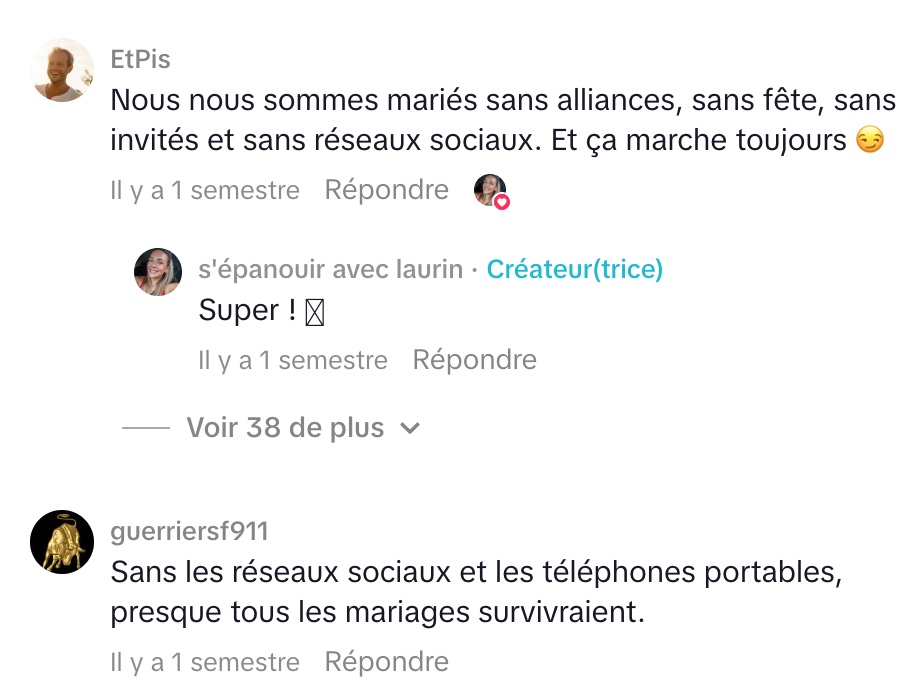Click Répondre under guerriersf911 comment
This screenshot has height=692, width=918.
coord(386,661)
